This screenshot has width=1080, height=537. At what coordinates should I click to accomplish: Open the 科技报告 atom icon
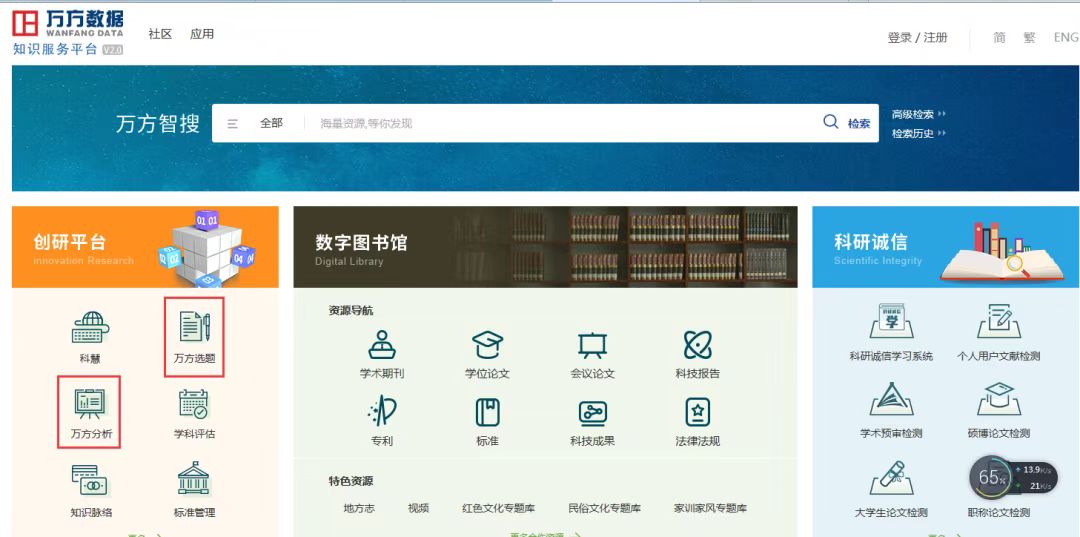(x=698, y=344)
